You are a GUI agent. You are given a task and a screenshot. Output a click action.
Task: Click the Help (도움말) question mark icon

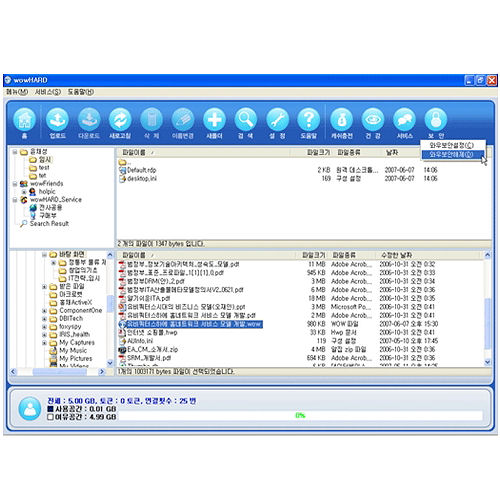pyautogui.click(x=309, y=120)
